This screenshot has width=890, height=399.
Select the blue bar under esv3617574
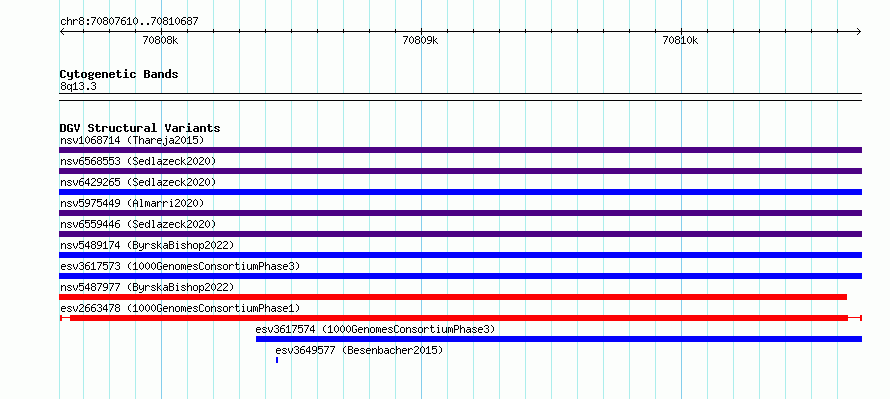click(559, 339)
